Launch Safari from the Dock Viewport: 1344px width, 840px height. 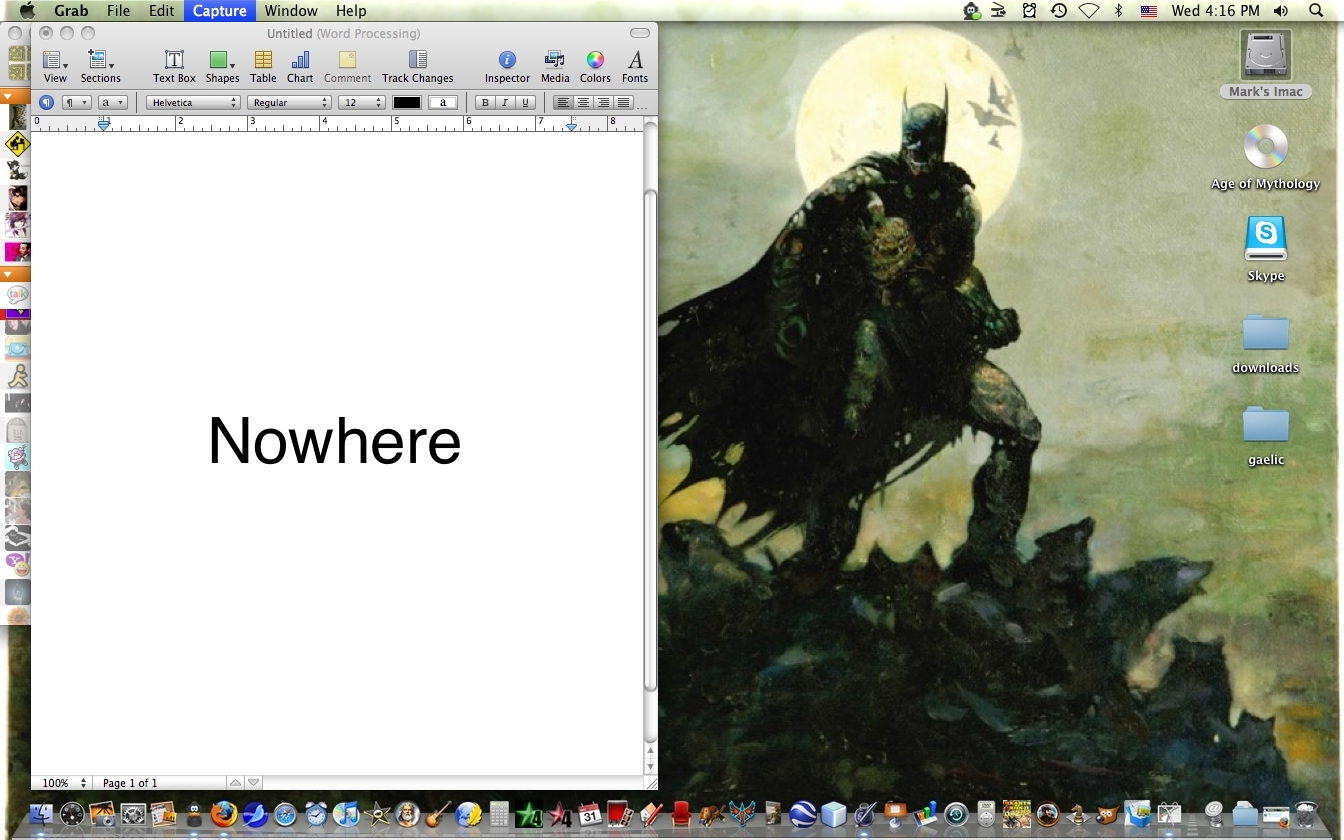click(285, 814)
